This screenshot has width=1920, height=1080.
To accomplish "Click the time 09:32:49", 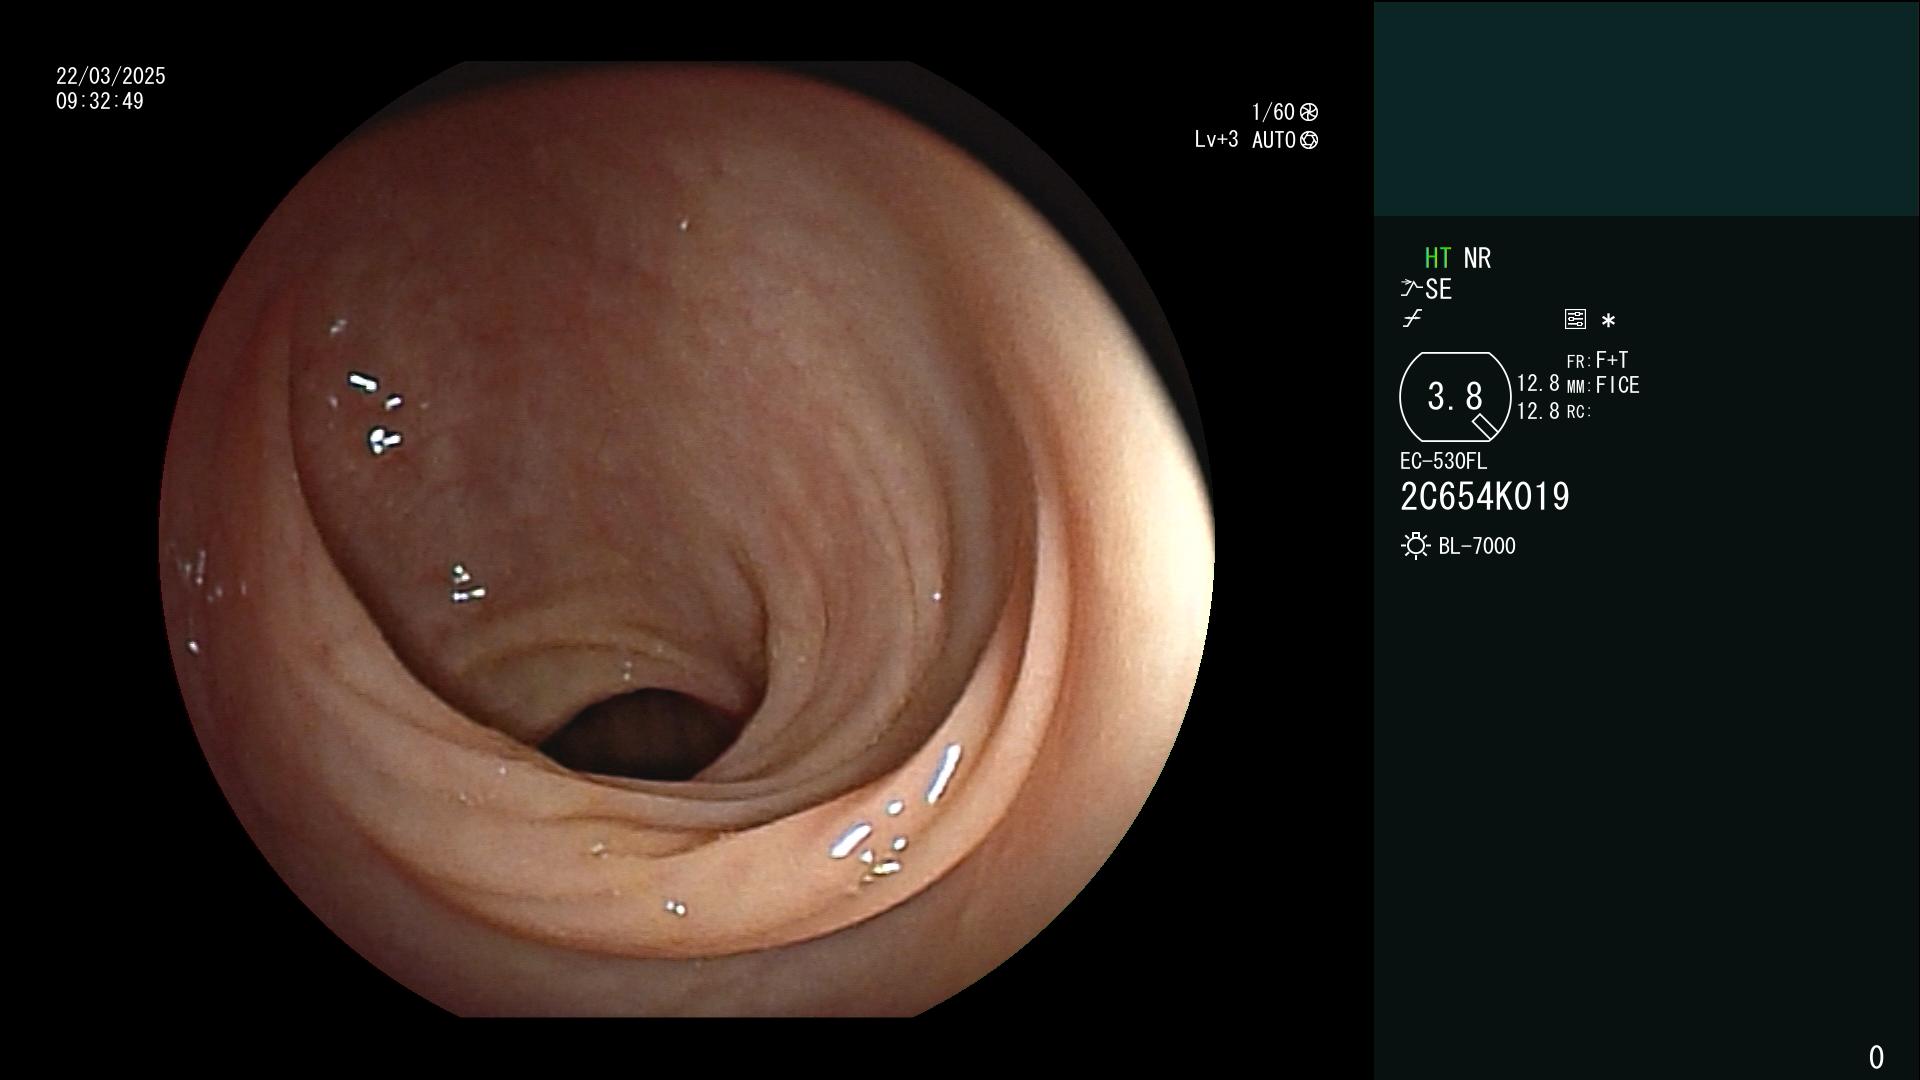I will pyautogui.click(x=100, y=101).
